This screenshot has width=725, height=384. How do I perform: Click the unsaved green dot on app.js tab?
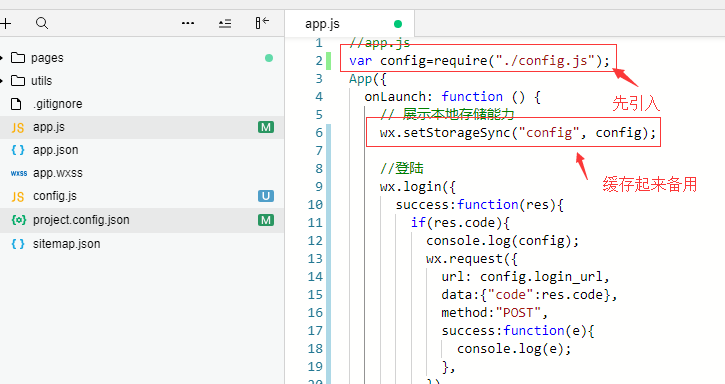coord(398,24)
